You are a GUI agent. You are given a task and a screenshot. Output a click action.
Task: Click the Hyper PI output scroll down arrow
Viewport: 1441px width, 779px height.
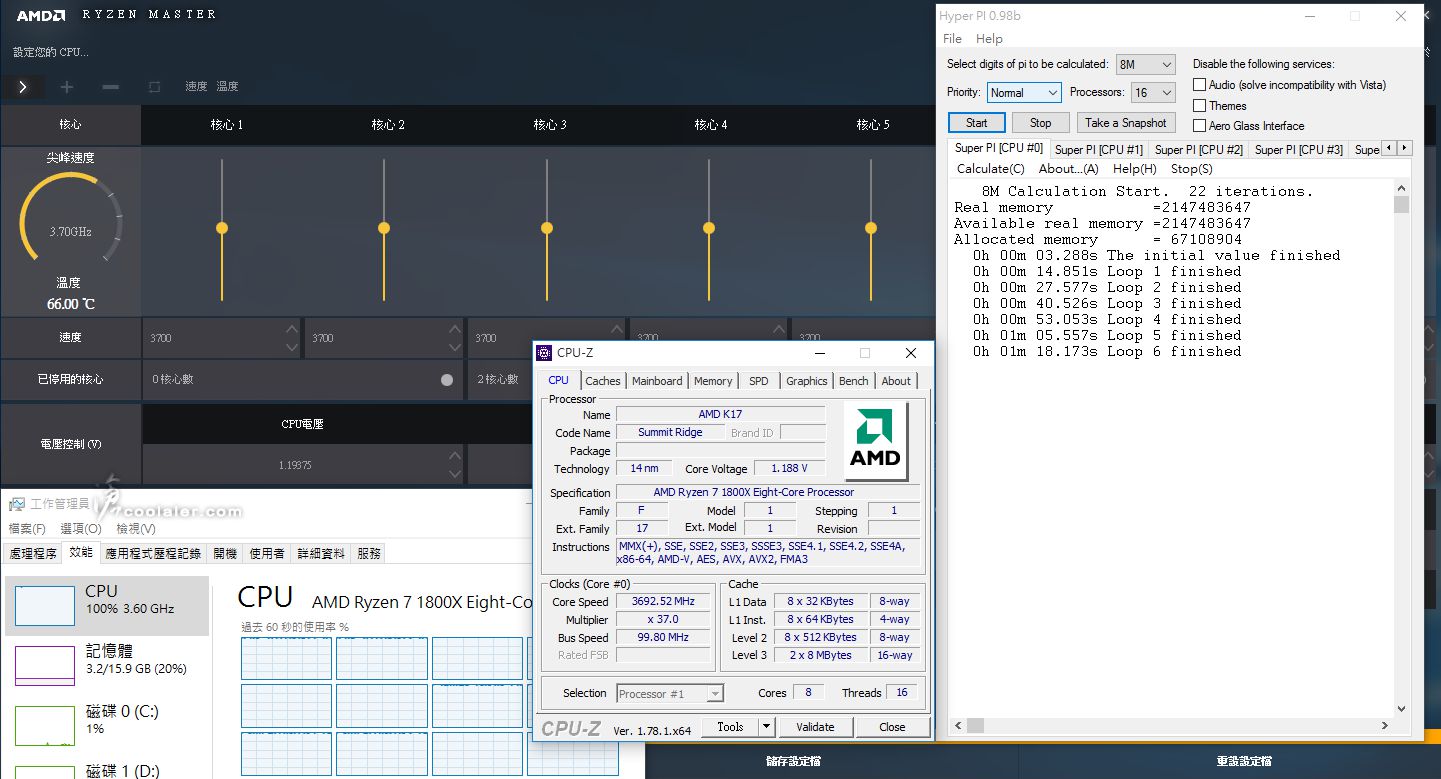pyautogui.click(x=1402, y=709)
